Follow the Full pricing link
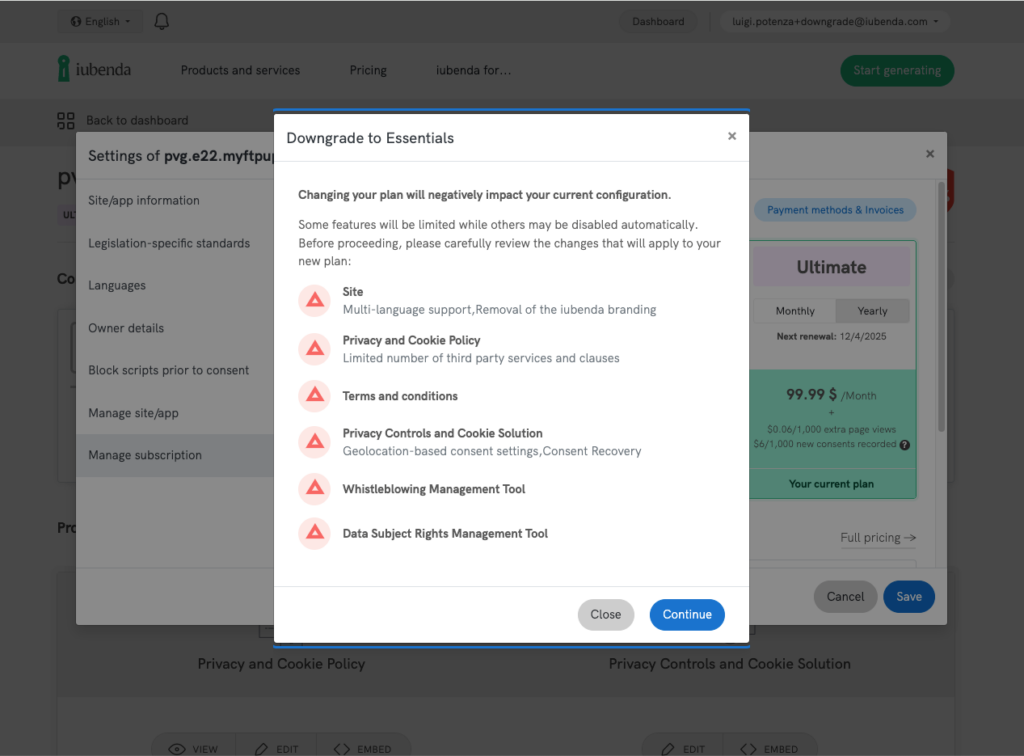Viewport: 1024px width, 756px height. [x=878, y=538]
